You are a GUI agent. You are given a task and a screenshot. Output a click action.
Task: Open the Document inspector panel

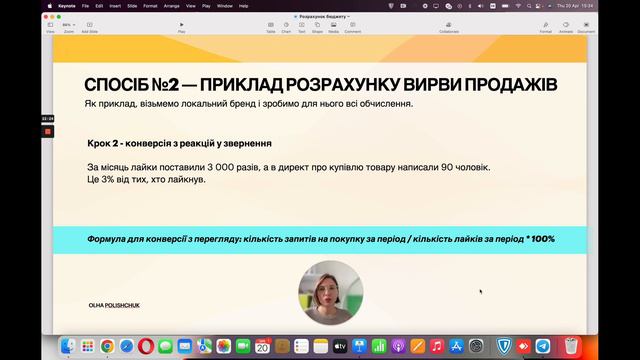586,27
